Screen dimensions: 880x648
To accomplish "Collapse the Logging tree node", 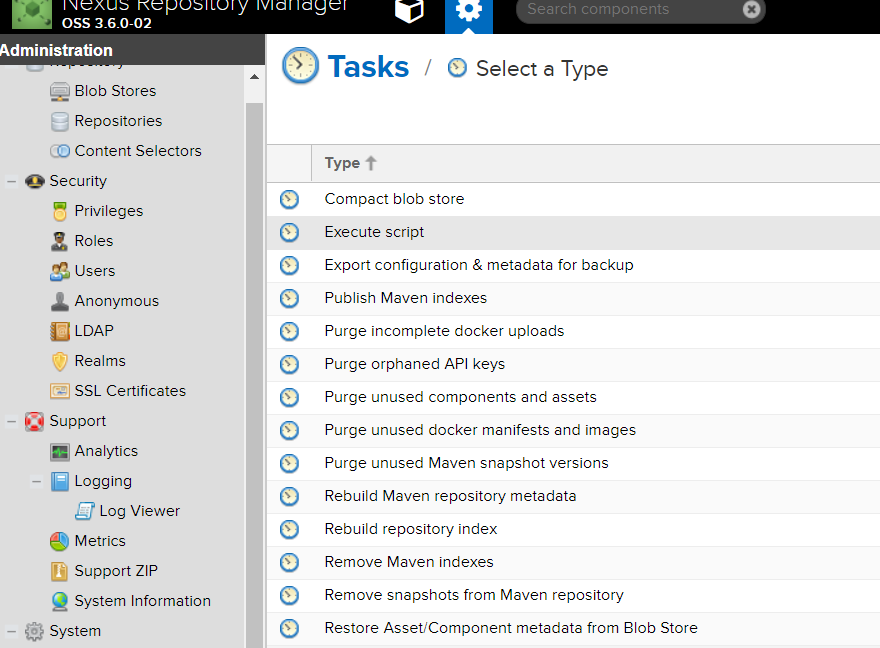I will pyautogui.click(x=37, y=481).
